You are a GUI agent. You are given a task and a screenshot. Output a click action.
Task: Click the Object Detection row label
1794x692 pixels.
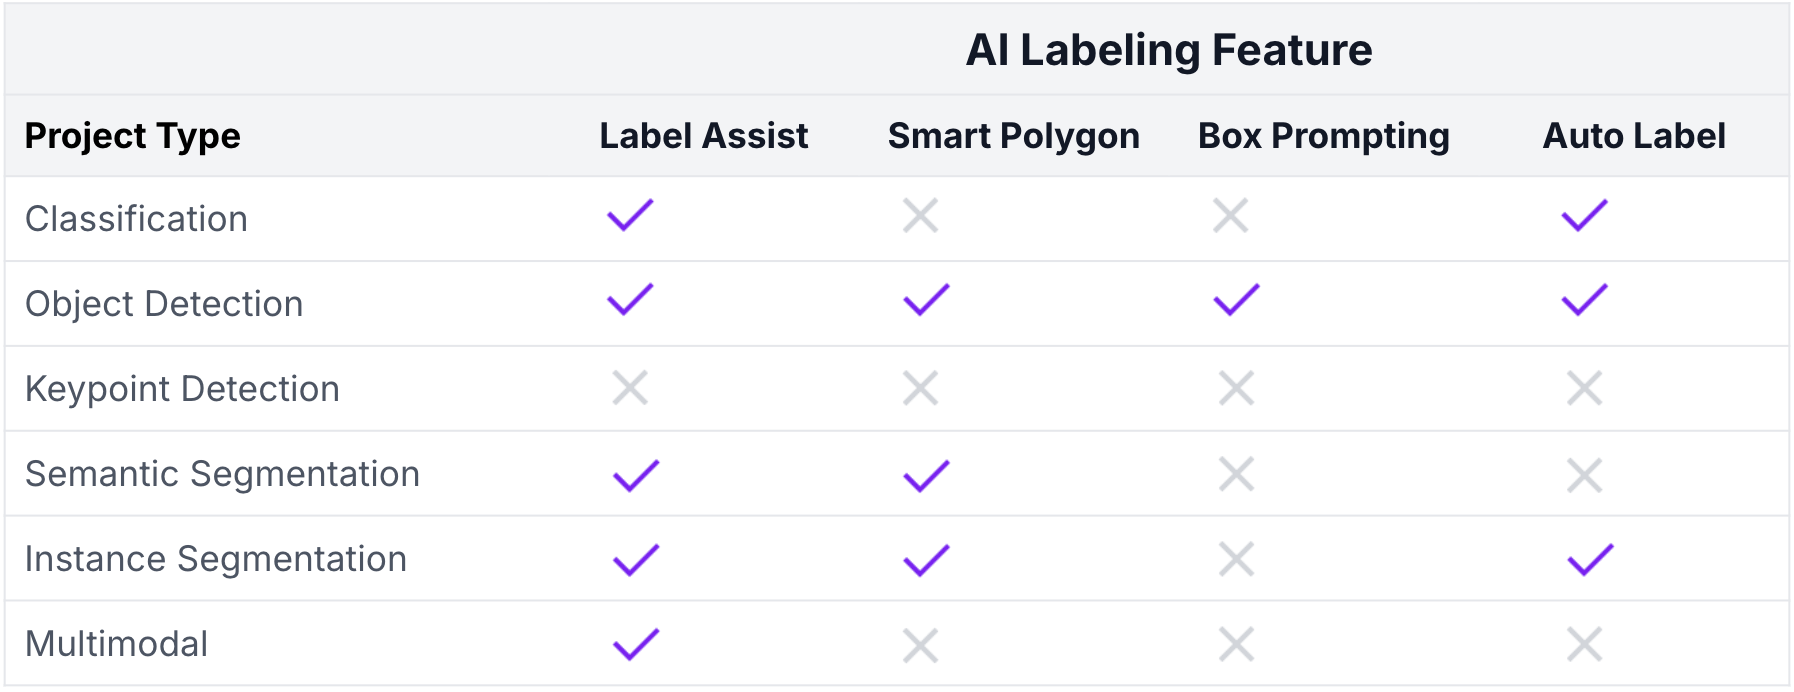coord(164,304)
